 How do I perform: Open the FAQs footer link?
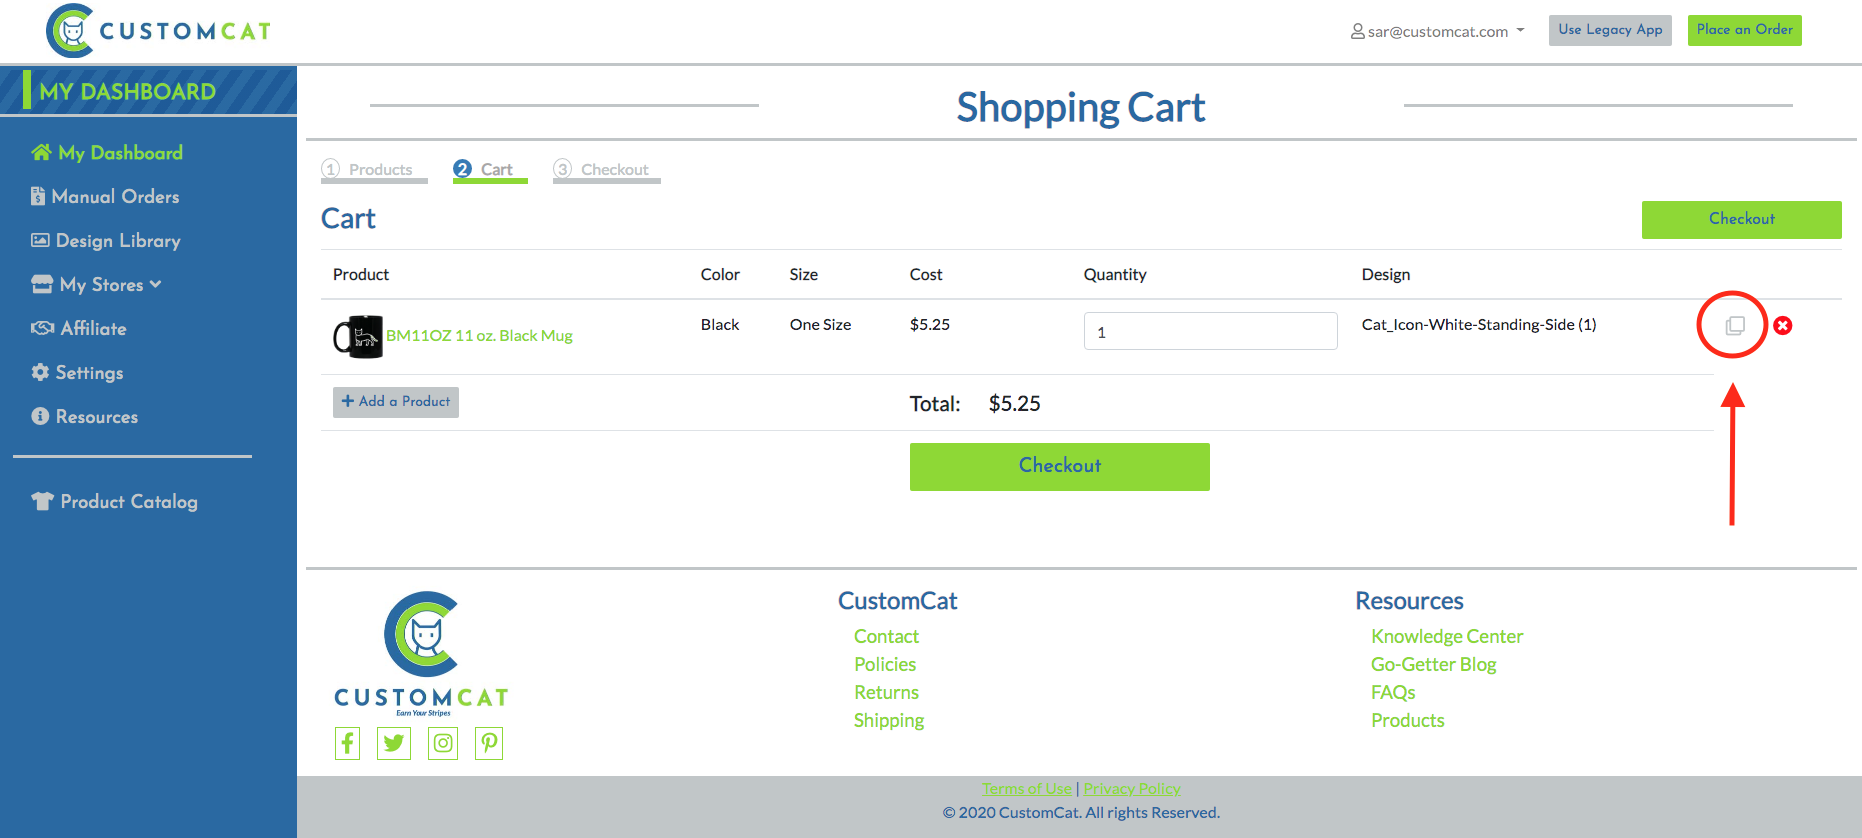click(1393, 693)
